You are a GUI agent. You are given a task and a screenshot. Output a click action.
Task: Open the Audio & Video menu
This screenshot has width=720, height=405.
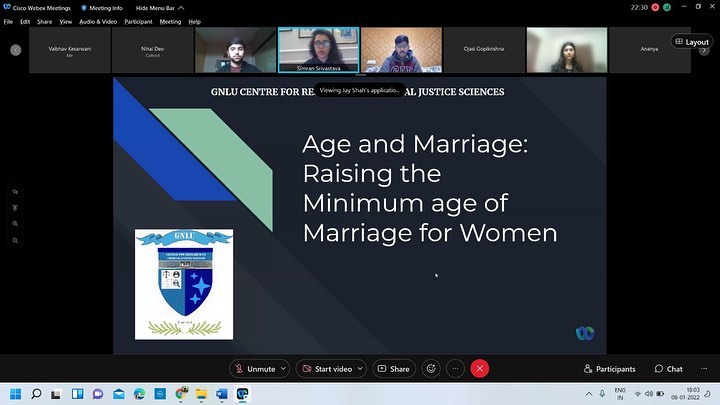tap(100, 21)
